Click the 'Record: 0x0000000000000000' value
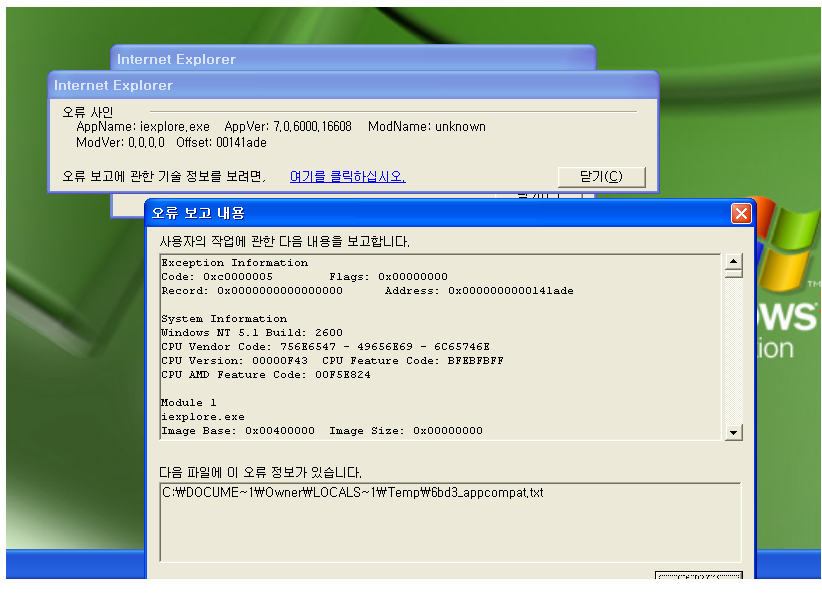The height and width of the screenshot is (595, 822). coord(252,291)
